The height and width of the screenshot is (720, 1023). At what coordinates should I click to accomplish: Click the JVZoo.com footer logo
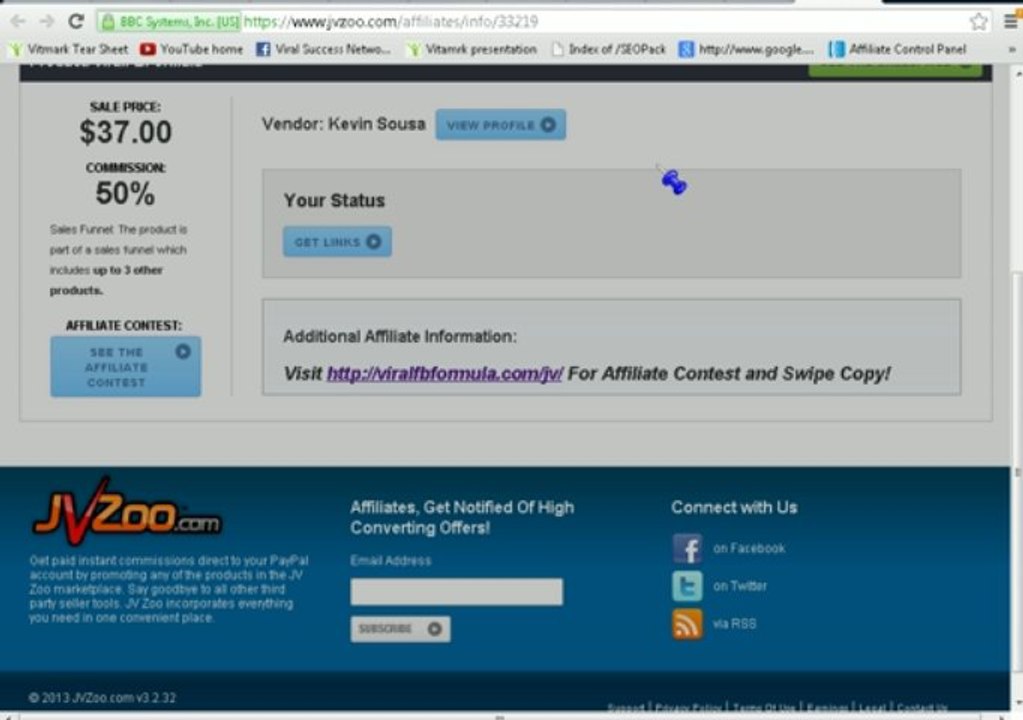[127, 511]
